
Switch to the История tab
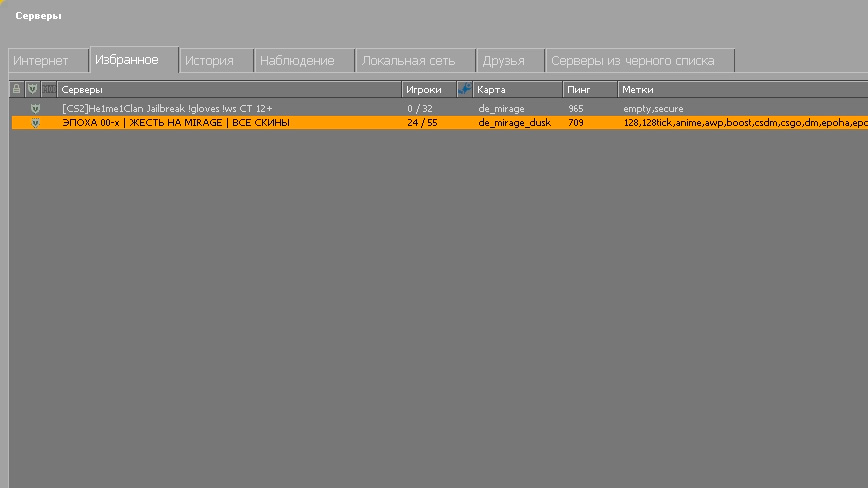coord(216,61)
